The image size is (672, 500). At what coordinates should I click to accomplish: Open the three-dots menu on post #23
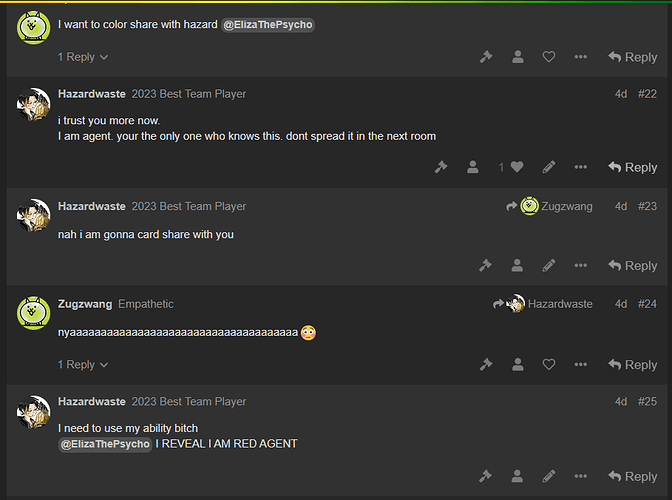point(580,265)
